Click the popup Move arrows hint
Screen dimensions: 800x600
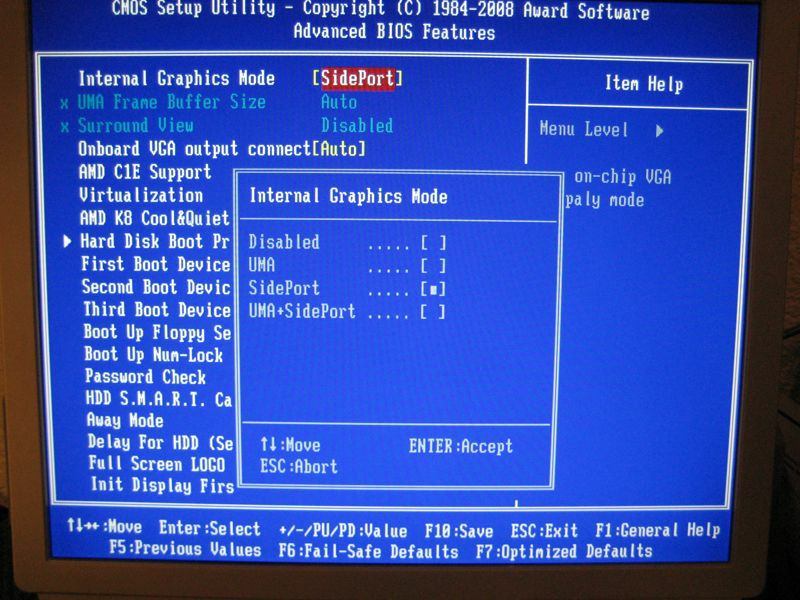pyautogui.click(x=290, y=445)
